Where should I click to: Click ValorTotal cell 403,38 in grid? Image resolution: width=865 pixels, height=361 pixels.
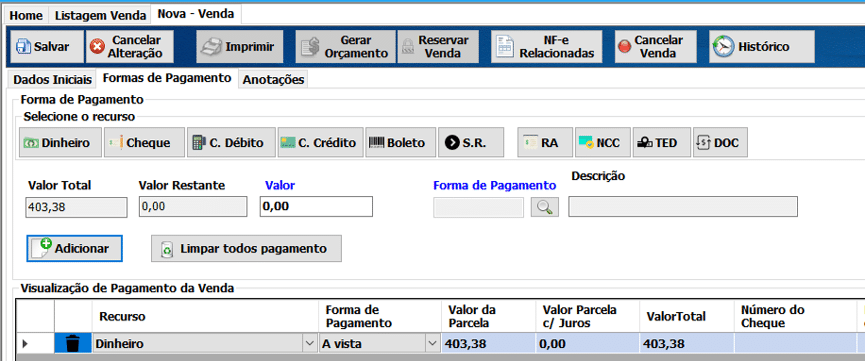pyautogui.click(x=687, y=344)
